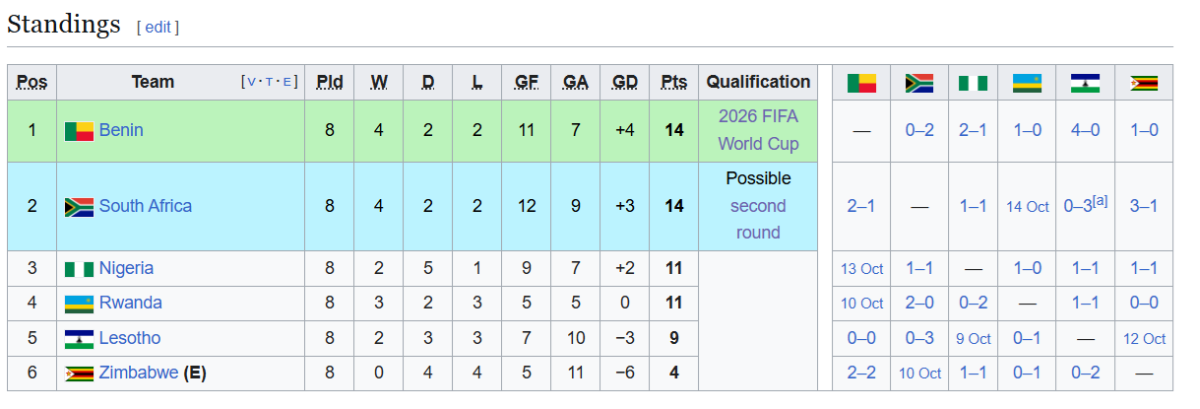Click the V view template link

click(251, 83)
